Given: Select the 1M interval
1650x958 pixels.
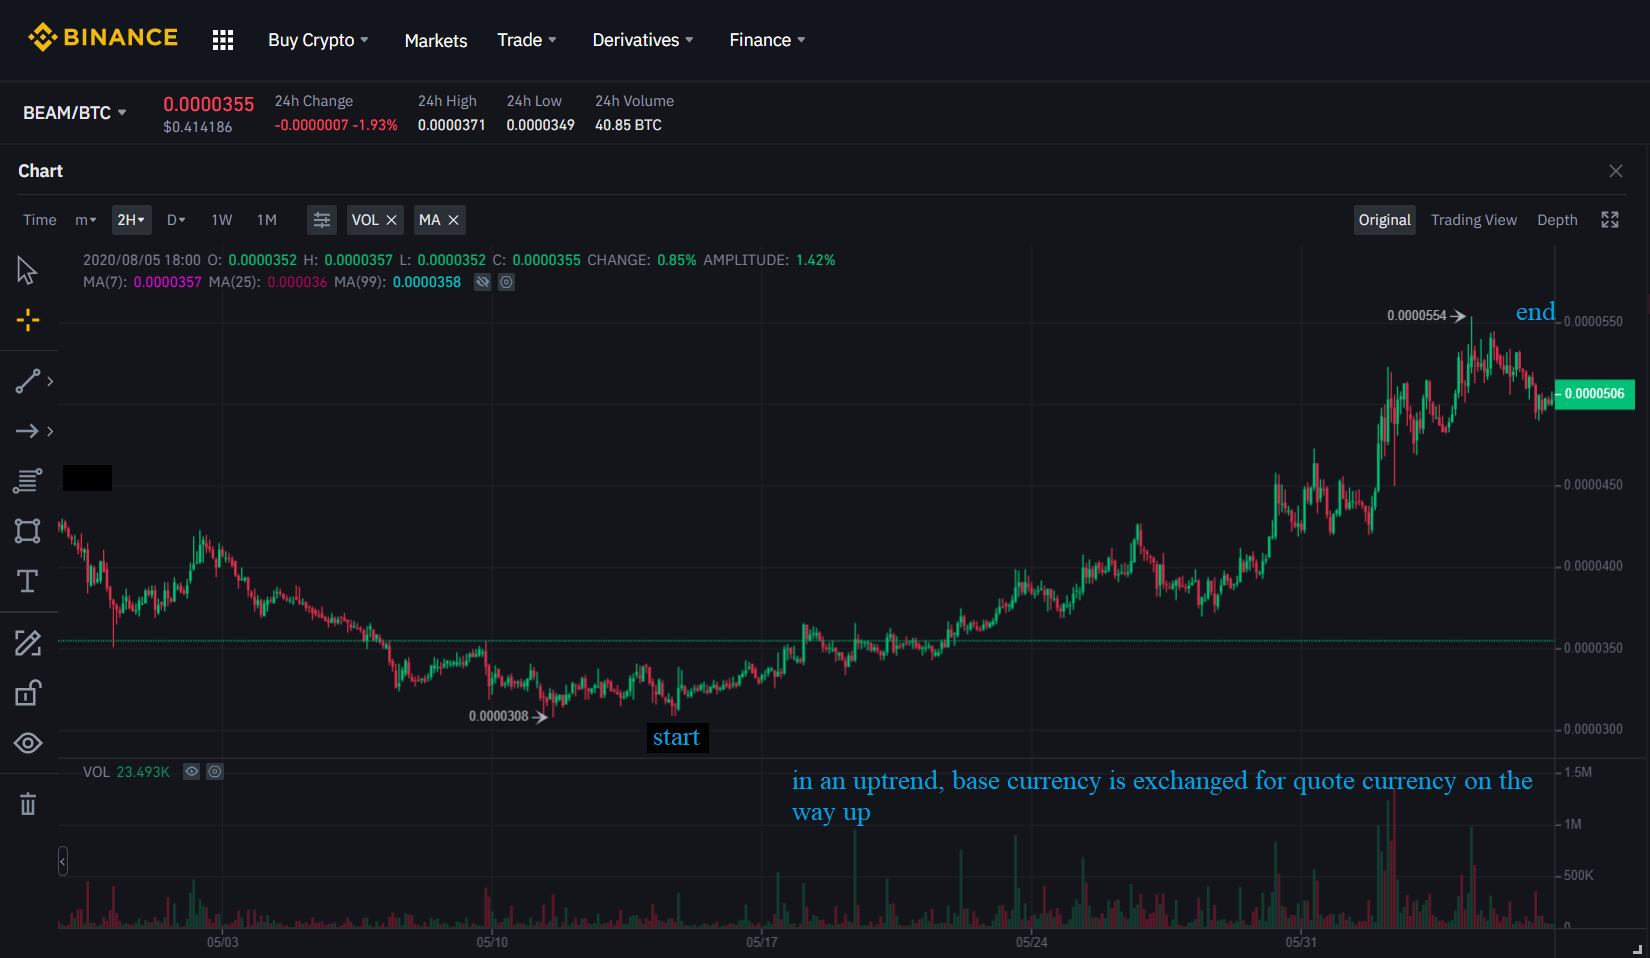Looking at the screenshot, I should point(267,220).
